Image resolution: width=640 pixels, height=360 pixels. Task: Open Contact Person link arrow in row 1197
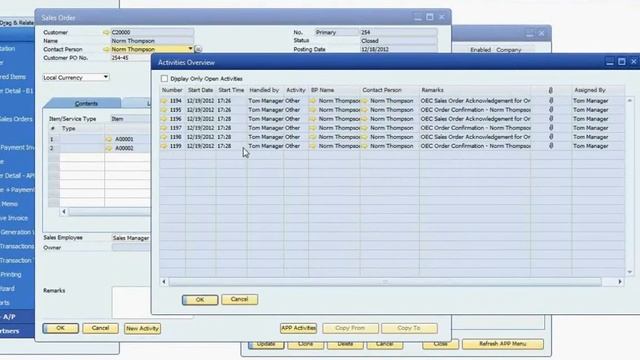click(x=364, y=128)
